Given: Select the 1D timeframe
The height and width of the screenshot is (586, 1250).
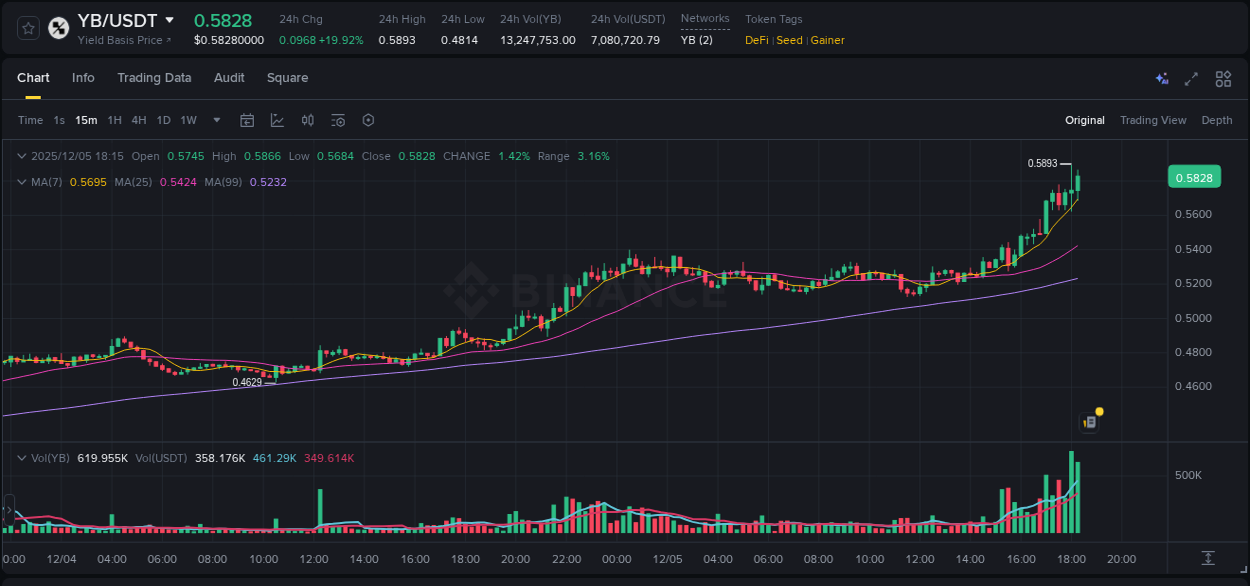Looking at the screenshot, I should click(x=163, y=119).
